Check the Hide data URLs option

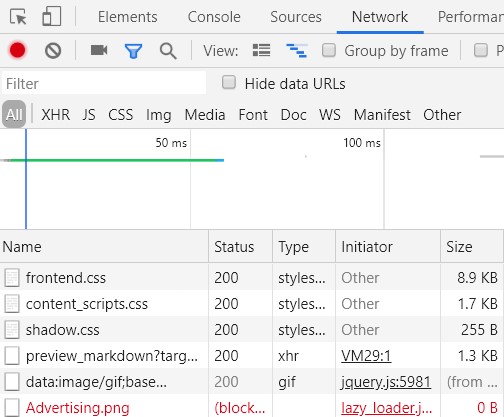[x=229, y=82]
